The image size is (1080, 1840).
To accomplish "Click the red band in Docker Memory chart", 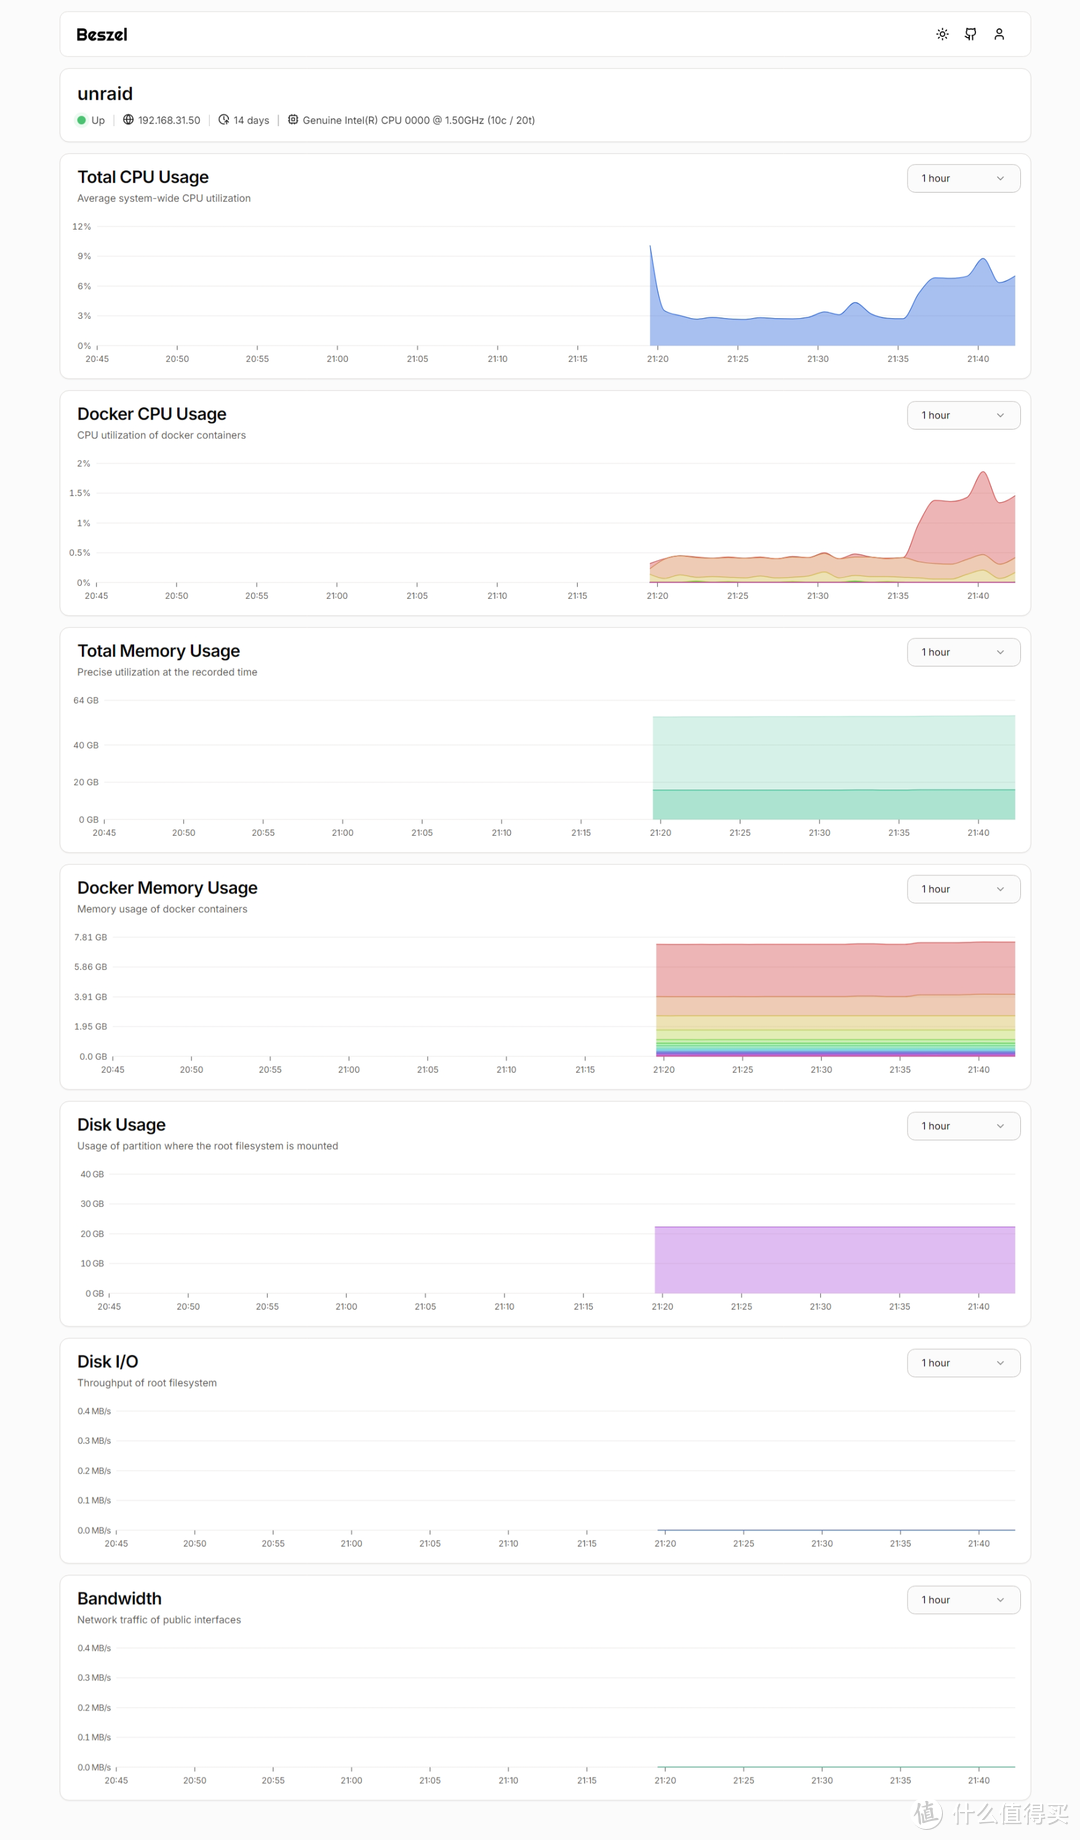I will (835, 969).
